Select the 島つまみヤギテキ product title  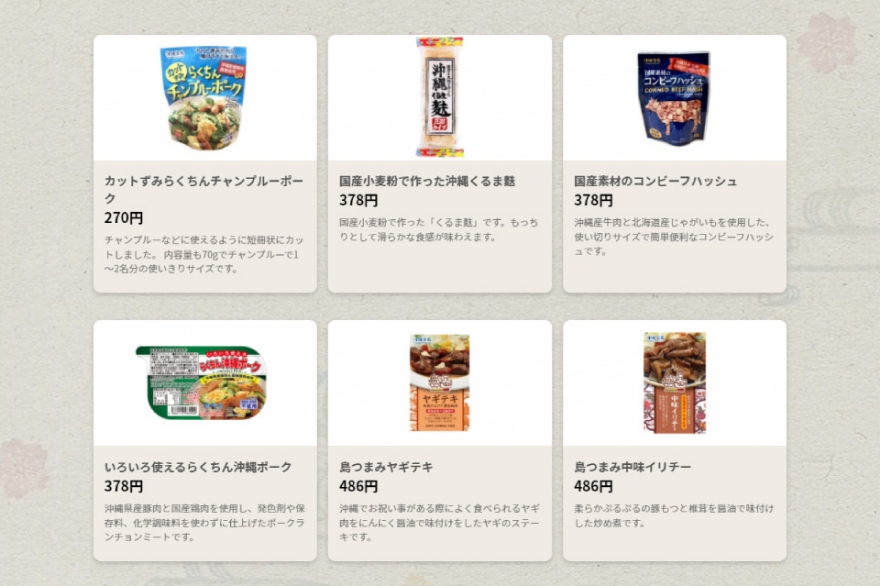(386, 466)
